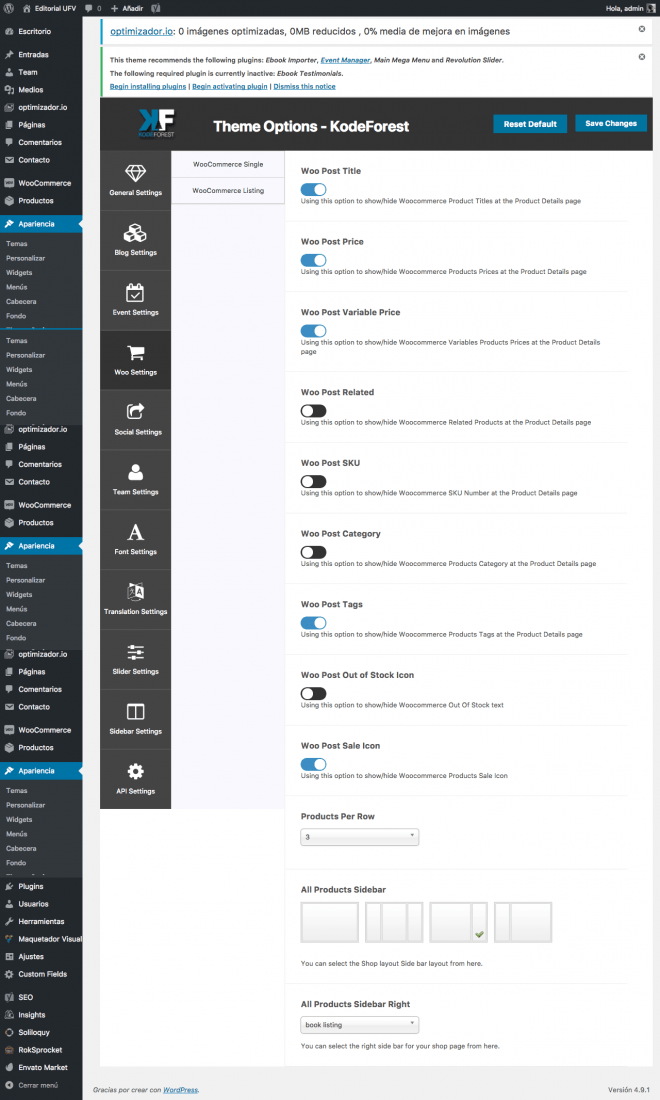Image resolution: width=660 pixels, height=1100 pixels.
Task: Select right sidebar layout thumbnail with checkmark
Action: (x=459, y=923)
